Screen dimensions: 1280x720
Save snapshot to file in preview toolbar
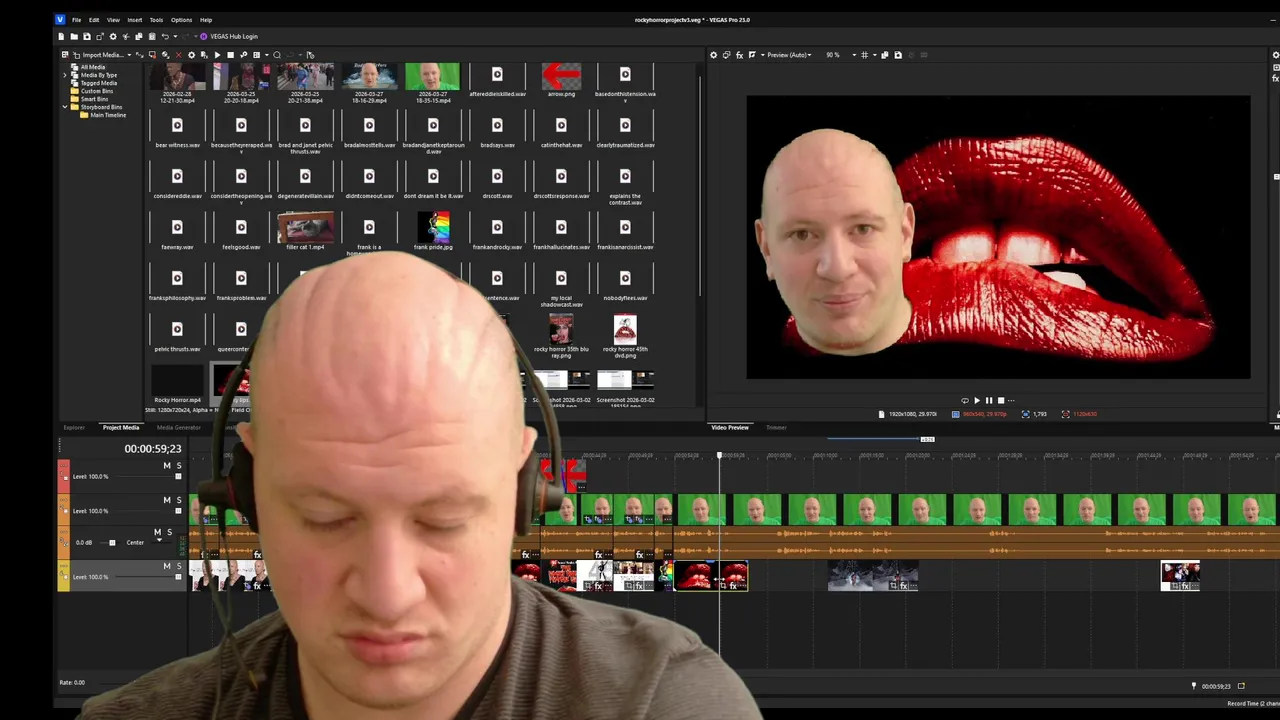click(x=898, y=55)
